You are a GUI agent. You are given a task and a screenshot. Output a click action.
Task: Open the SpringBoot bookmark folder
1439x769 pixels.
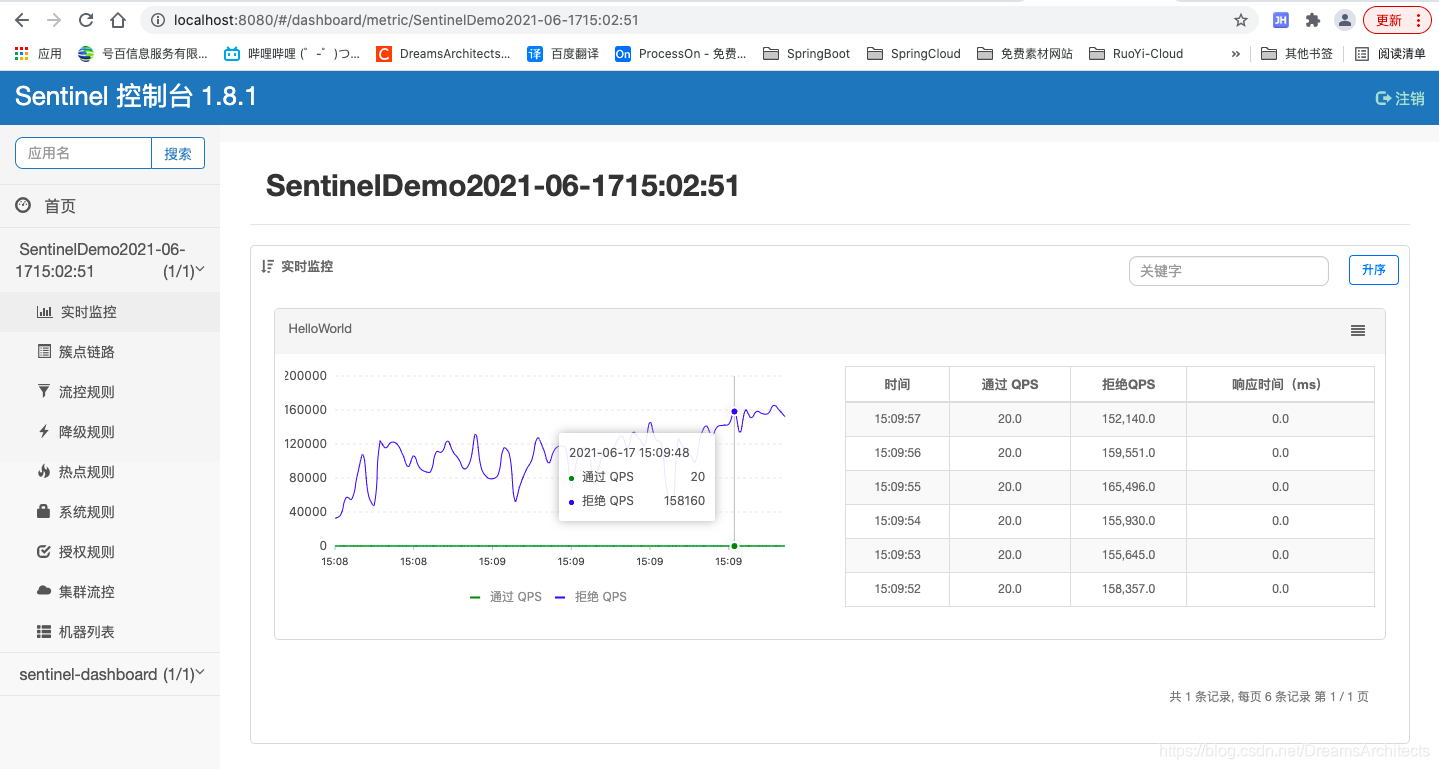click(x=807, y=54)
